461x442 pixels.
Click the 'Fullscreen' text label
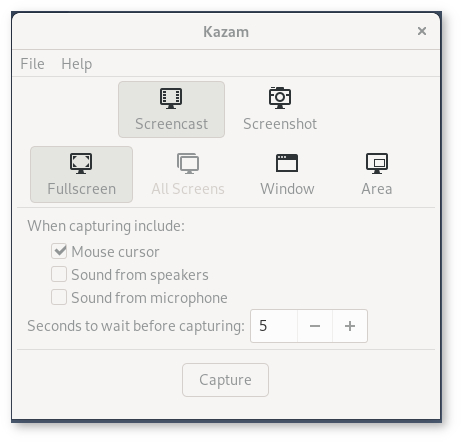(x=82, y=189)
